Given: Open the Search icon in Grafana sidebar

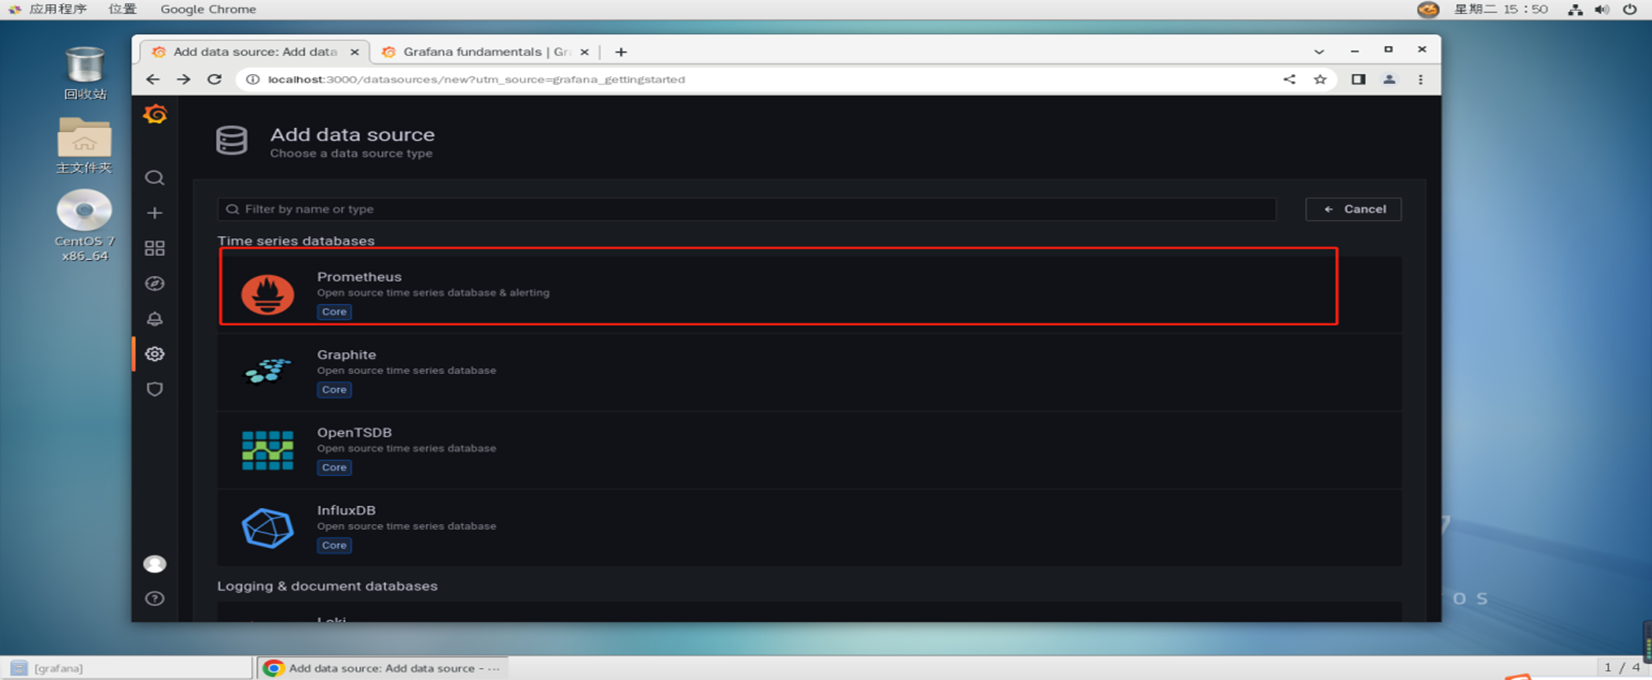Looking at the screenshot, I should point(155,178).
